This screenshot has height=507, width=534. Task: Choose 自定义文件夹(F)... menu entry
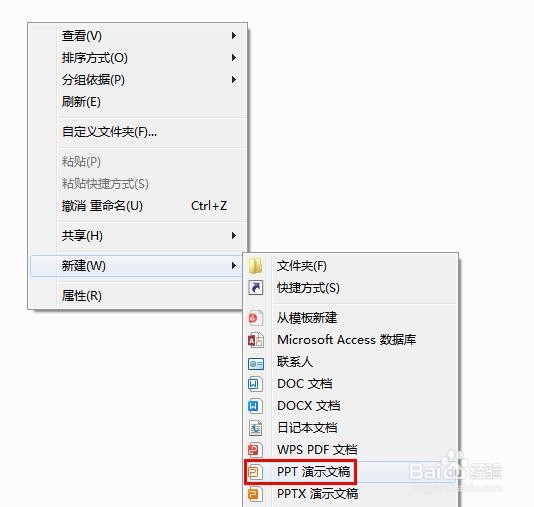138,132
